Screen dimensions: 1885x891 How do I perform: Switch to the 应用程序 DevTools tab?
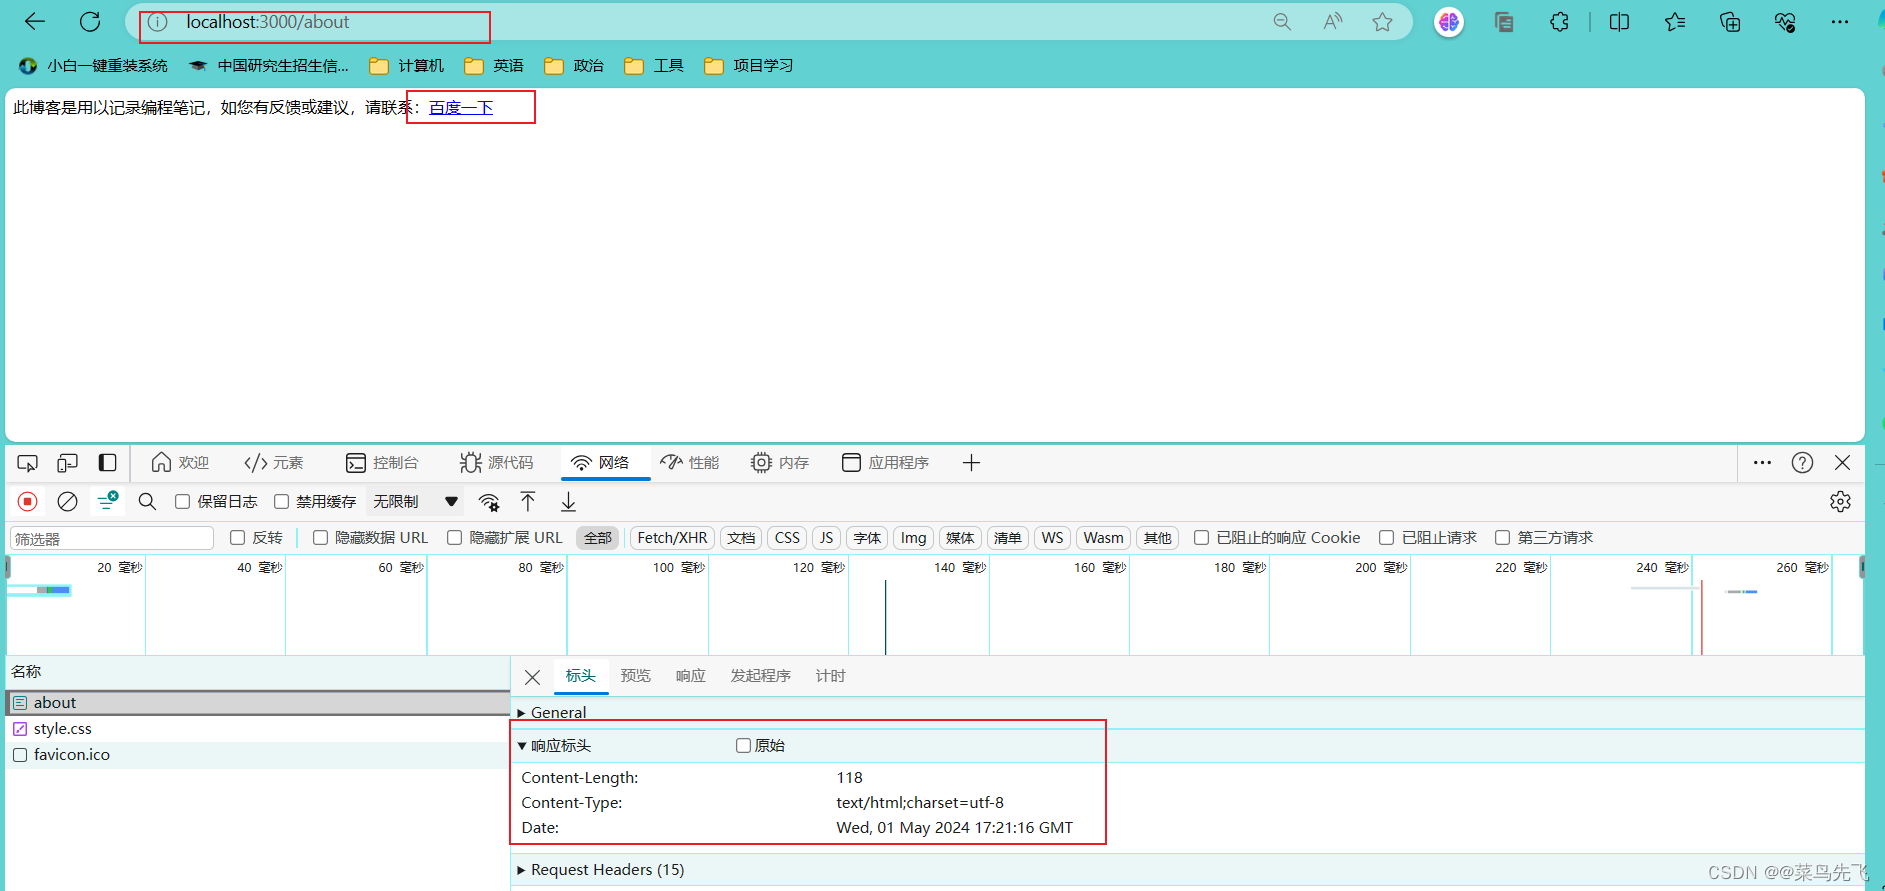(x=886, y=463)
